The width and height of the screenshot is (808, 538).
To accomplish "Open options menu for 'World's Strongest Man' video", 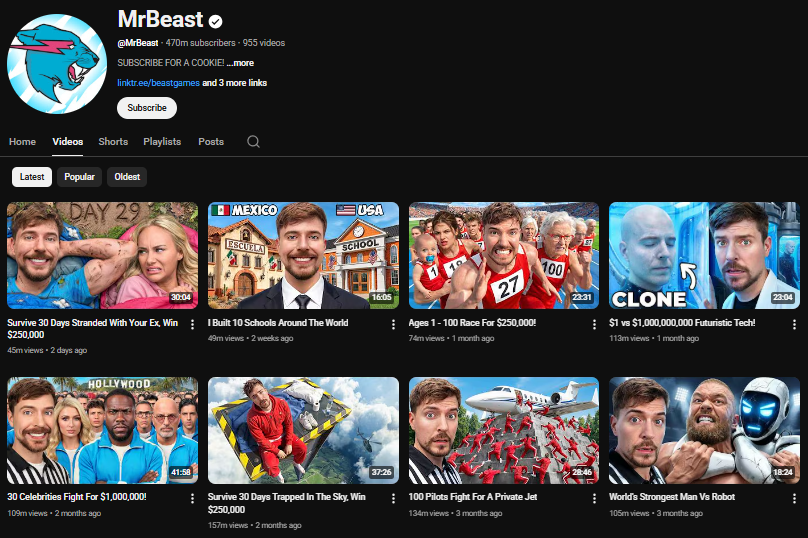I will pyautogui.click(x=794, y=498).
